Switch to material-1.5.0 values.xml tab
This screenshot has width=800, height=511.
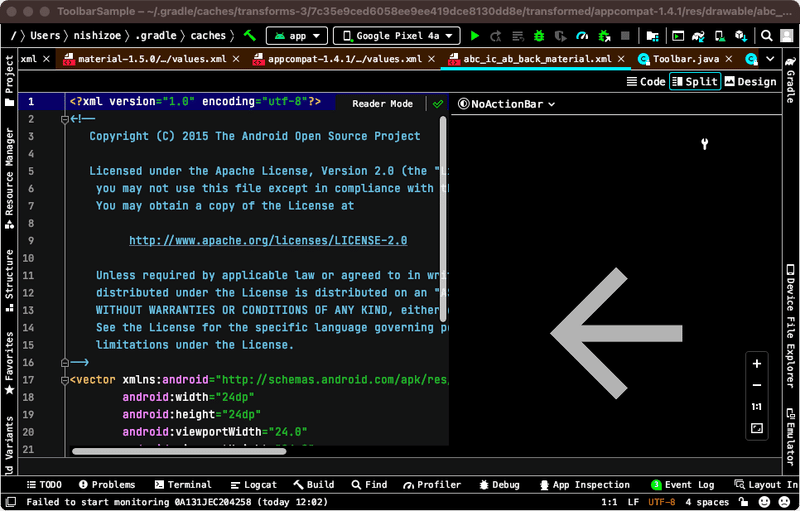[152, 59]
